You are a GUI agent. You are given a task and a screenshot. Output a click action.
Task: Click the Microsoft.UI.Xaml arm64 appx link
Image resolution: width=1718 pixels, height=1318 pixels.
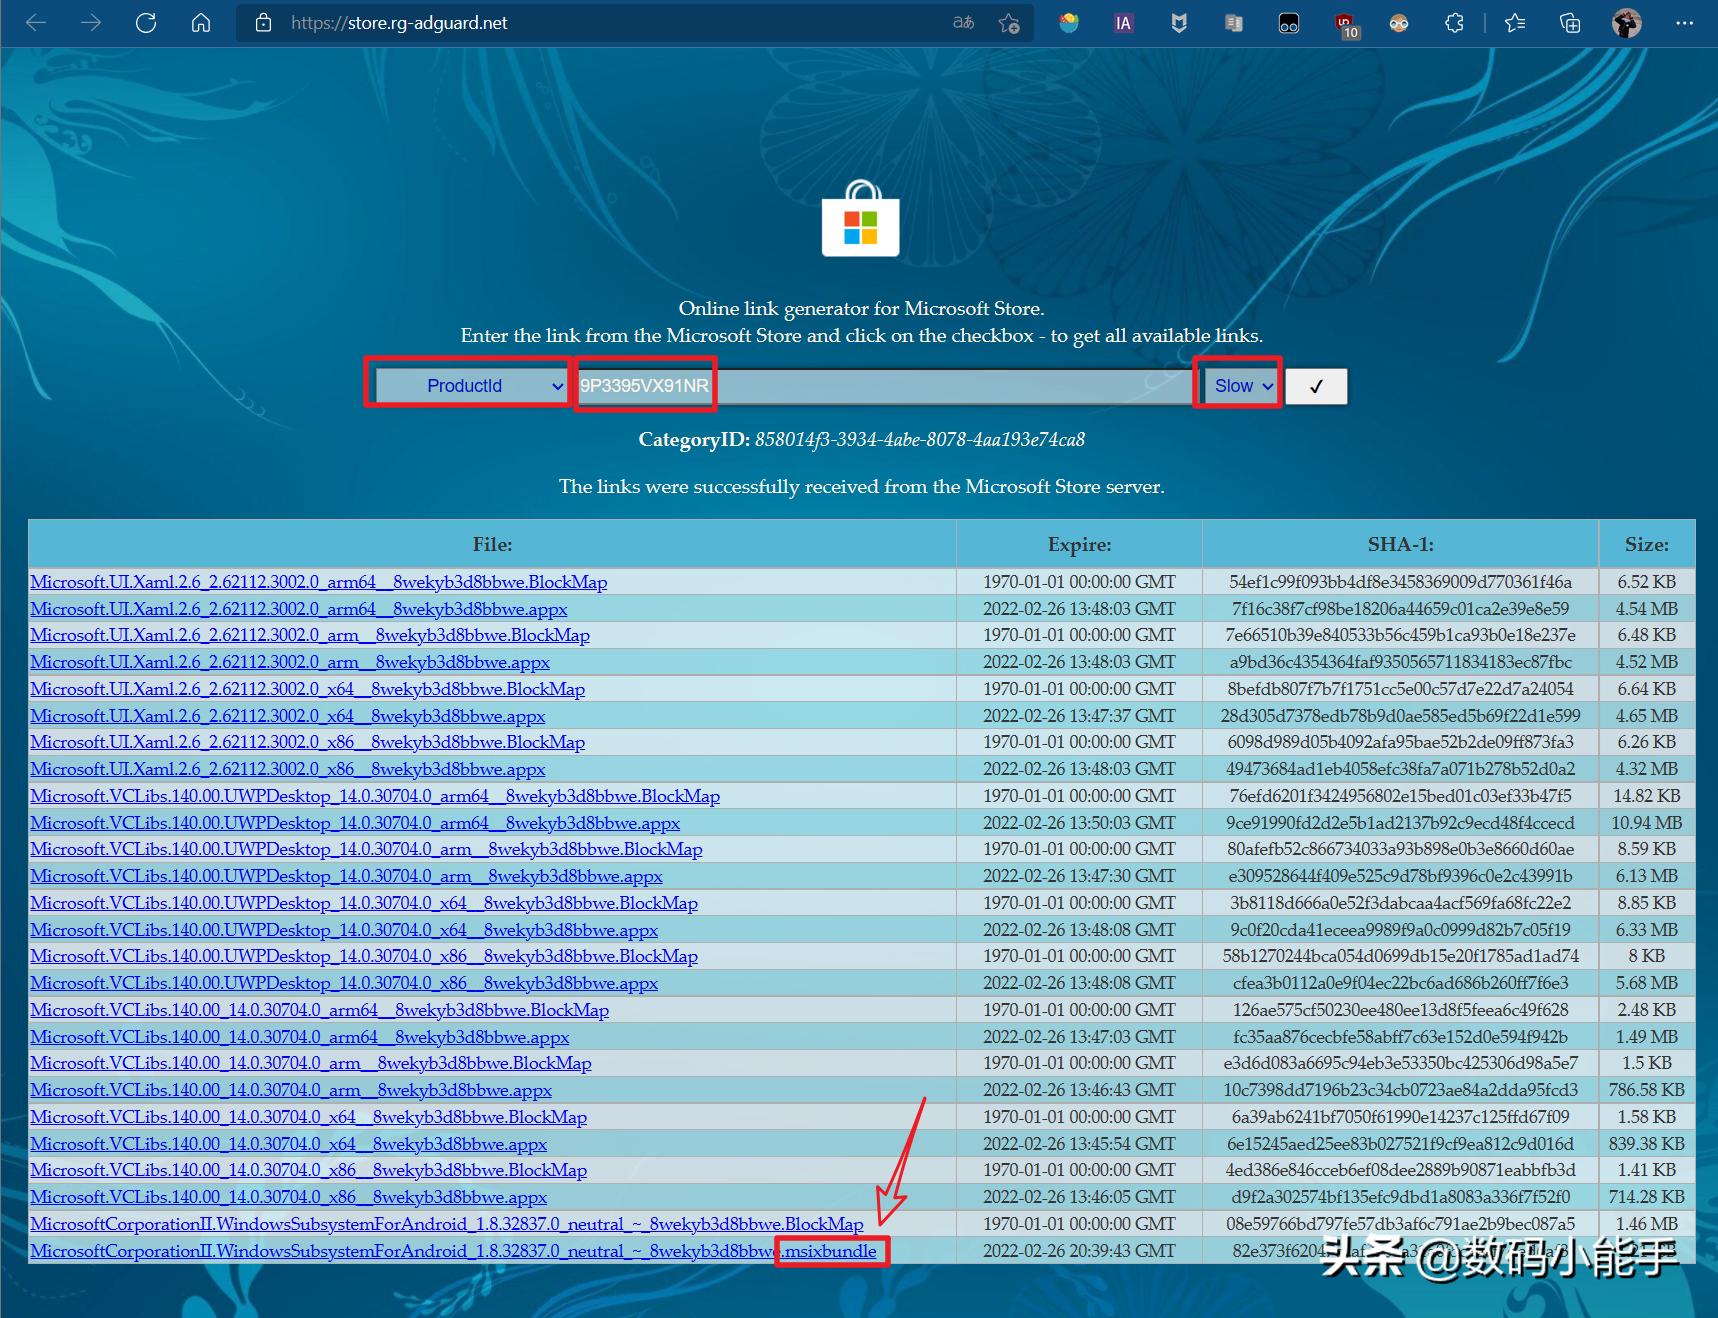coord(298,608)
